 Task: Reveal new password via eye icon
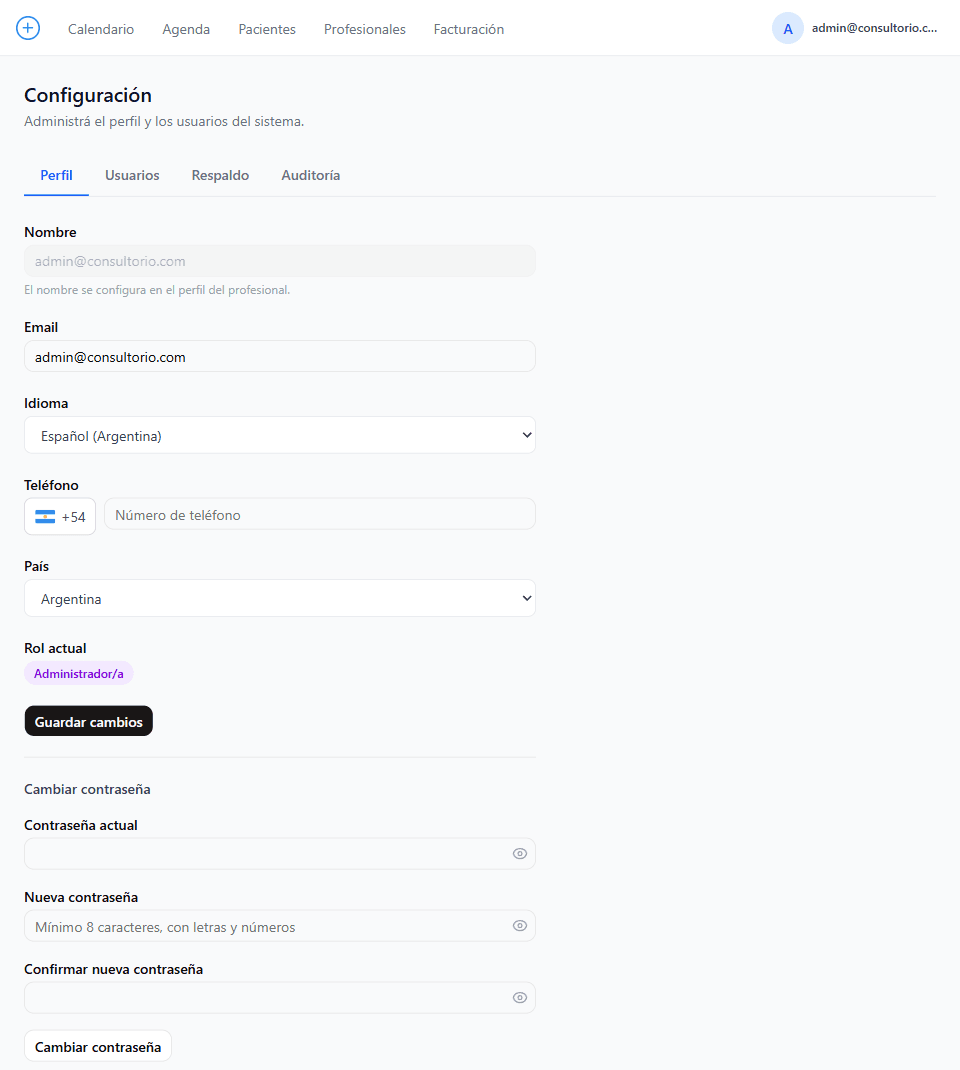(x=520, y=926)
